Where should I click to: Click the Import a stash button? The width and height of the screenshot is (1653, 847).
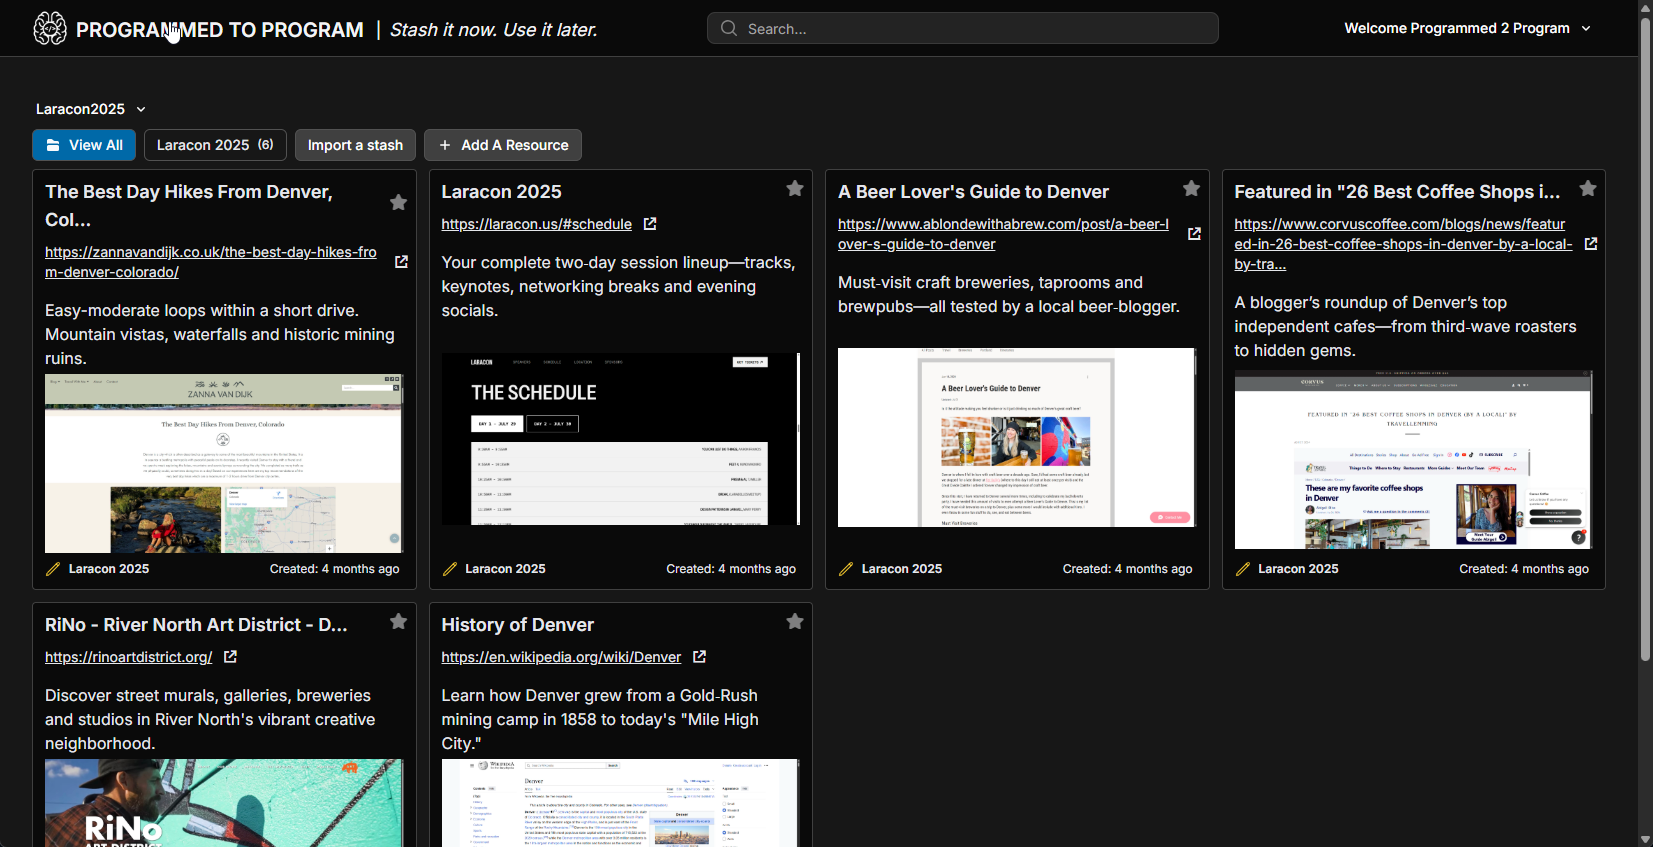[355, 145]
